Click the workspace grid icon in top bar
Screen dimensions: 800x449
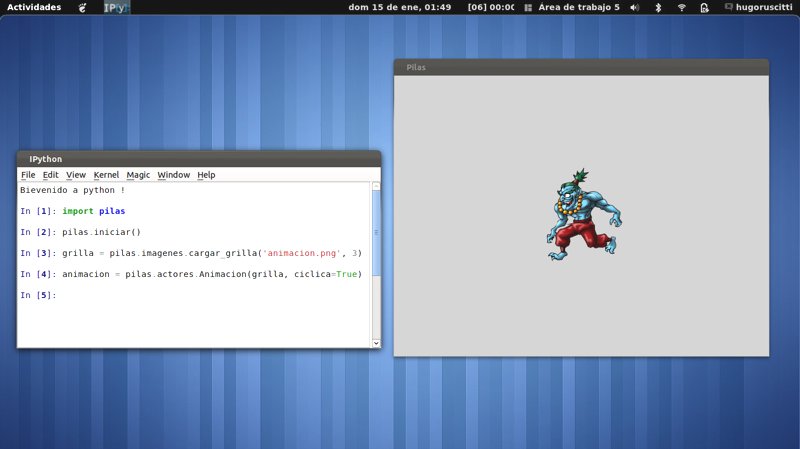528,8
